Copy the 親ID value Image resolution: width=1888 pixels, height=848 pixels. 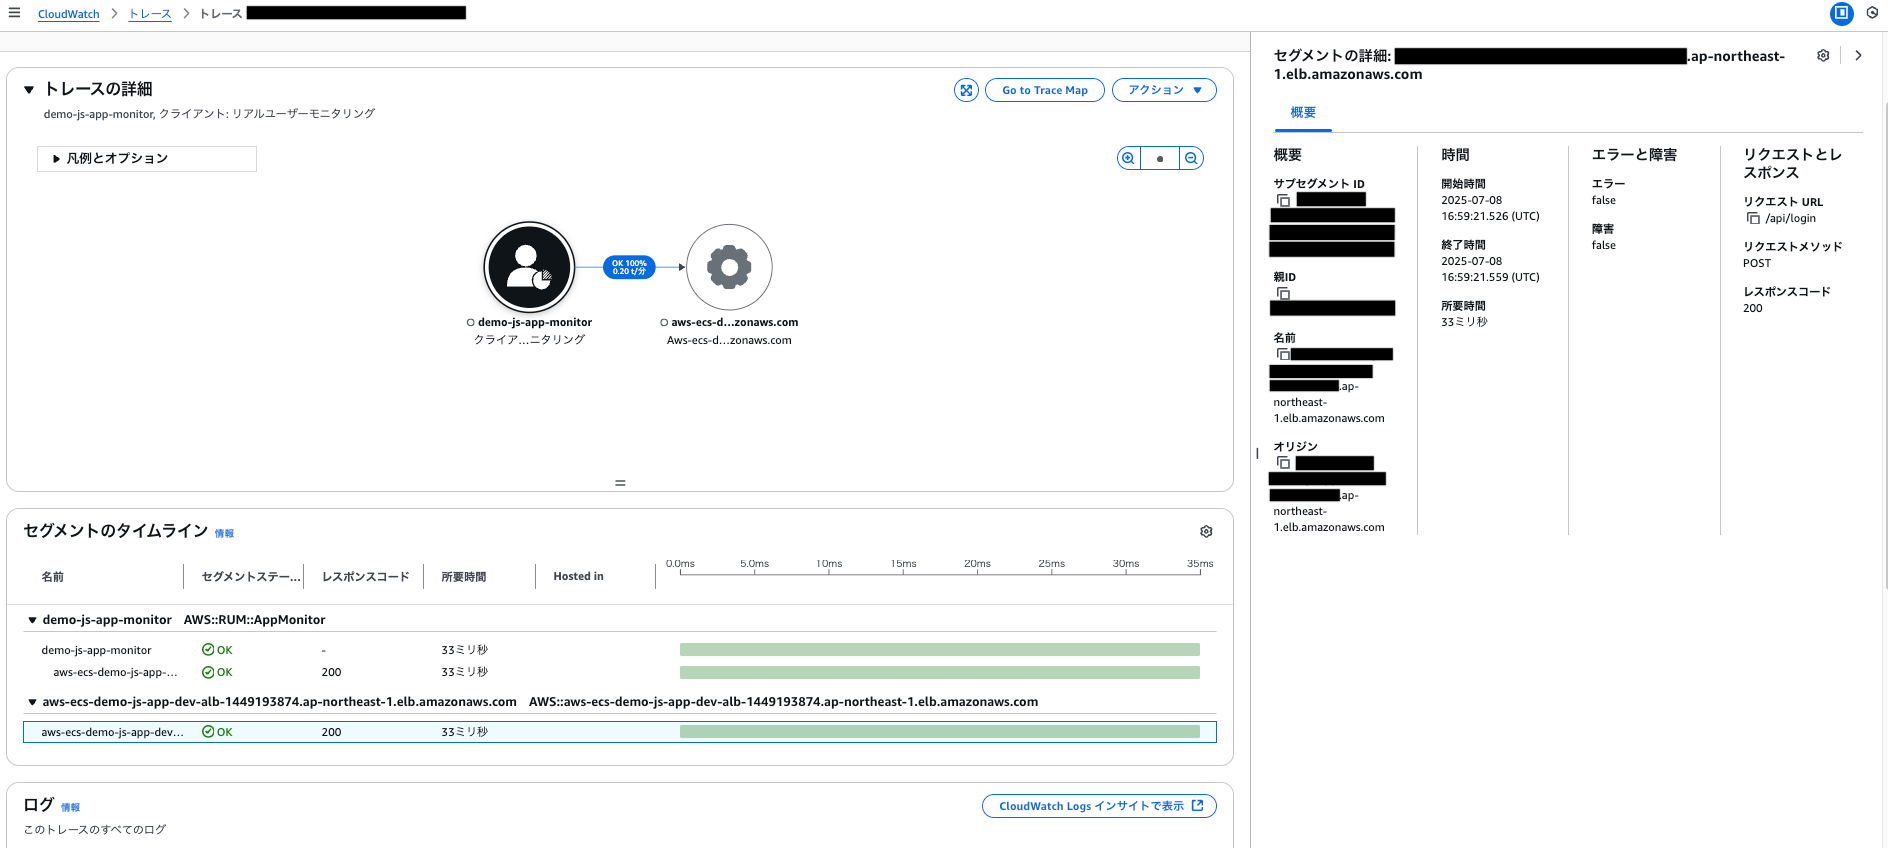pos(1284,293)
